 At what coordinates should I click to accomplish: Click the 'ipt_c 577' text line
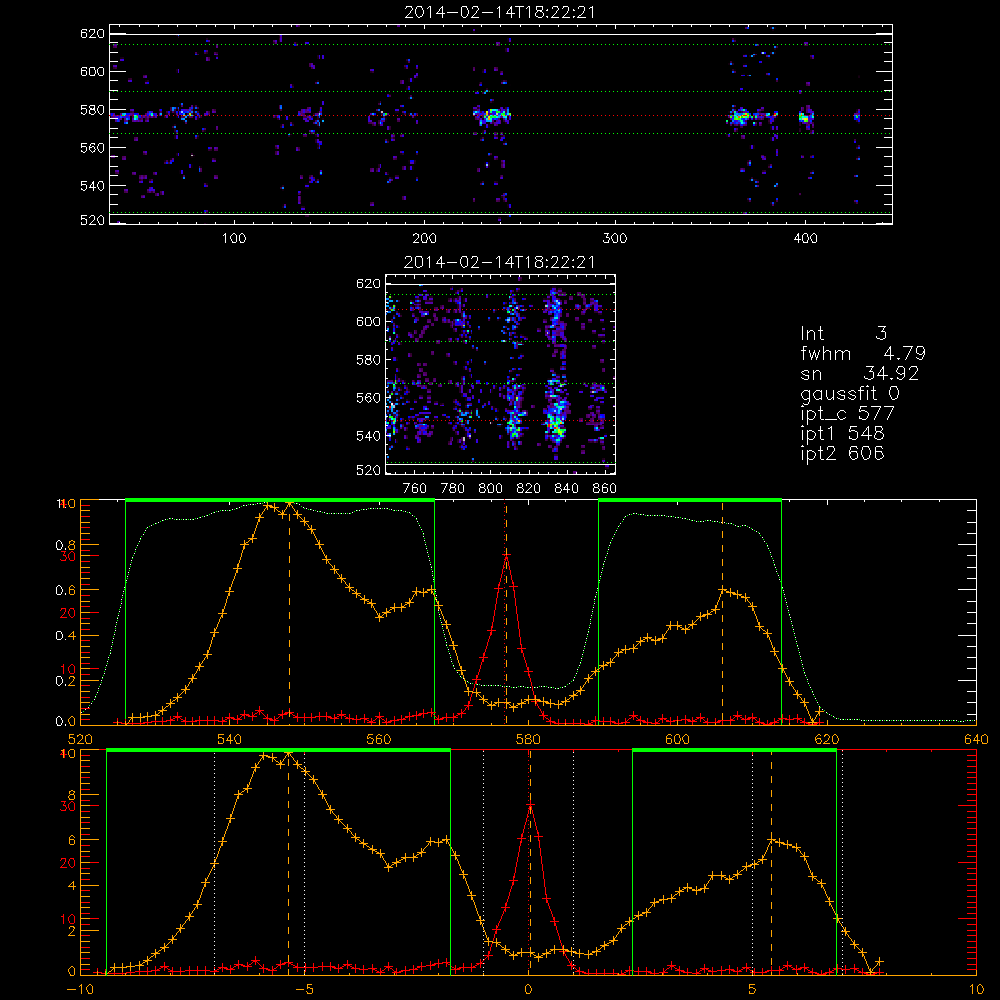tap(848, 414)
